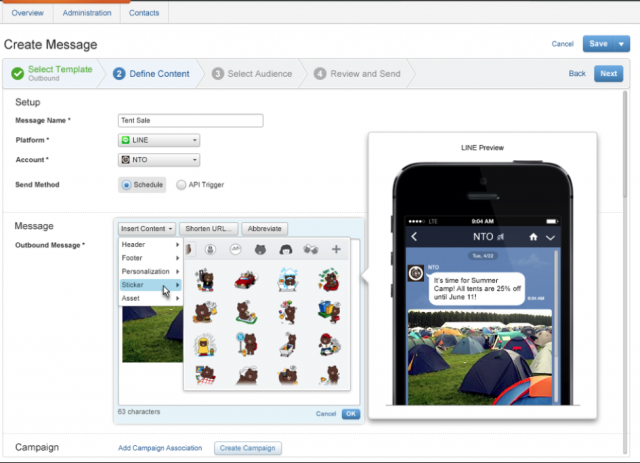Screen dimensions: 640x463
Task: Tap back arrow in LINE phone preview
Action: pos(414,236)
